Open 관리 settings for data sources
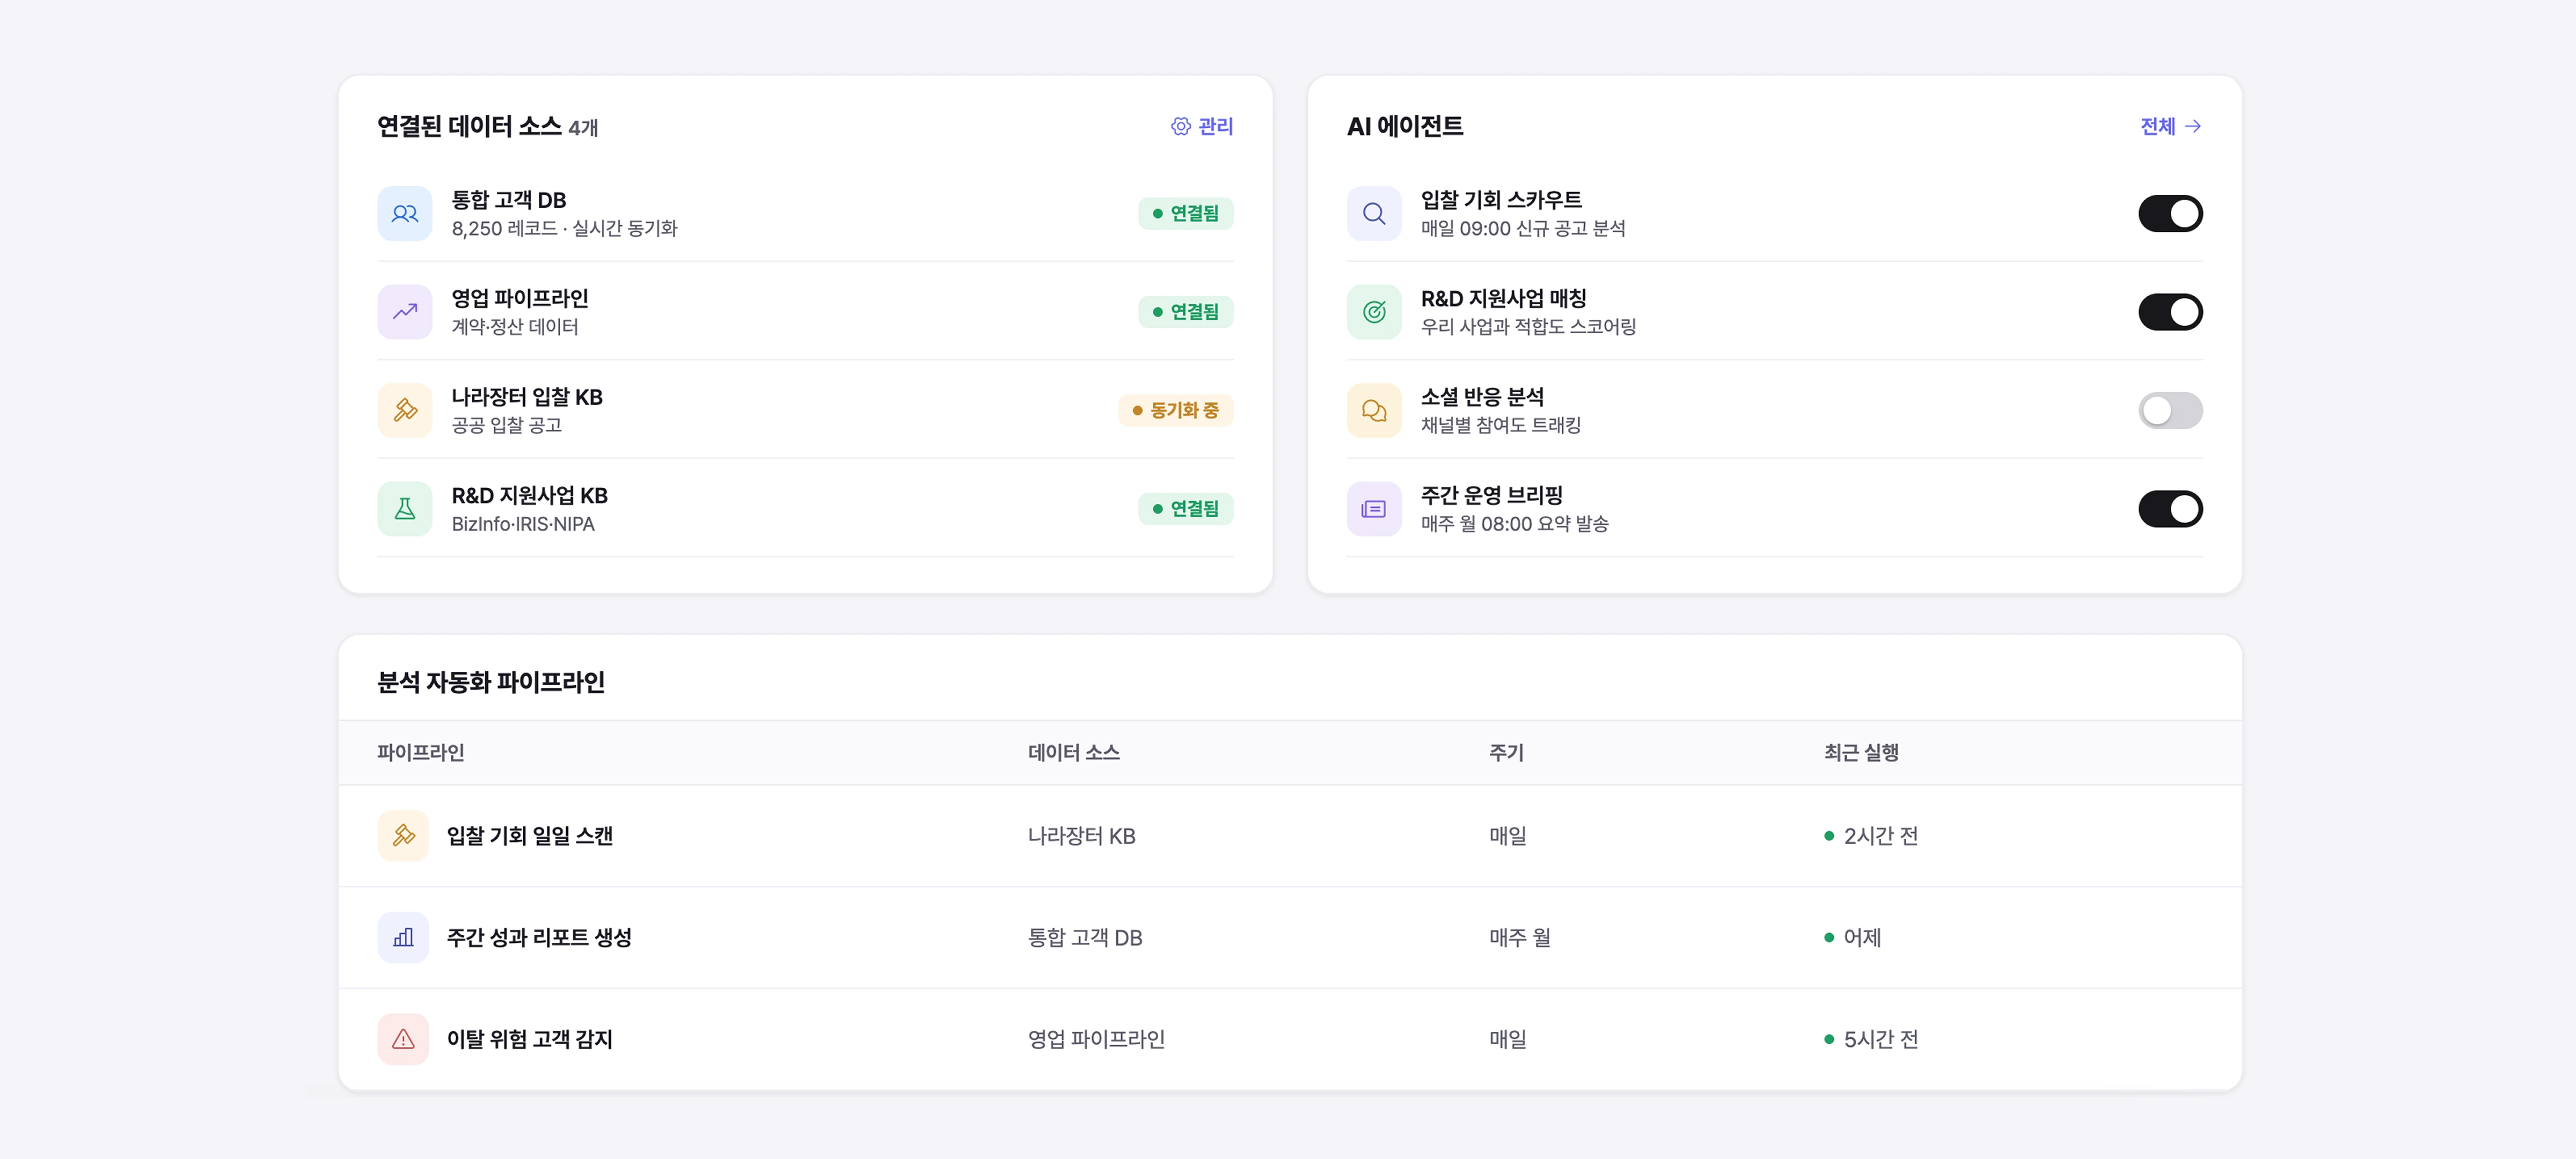 coord(1202,126)
